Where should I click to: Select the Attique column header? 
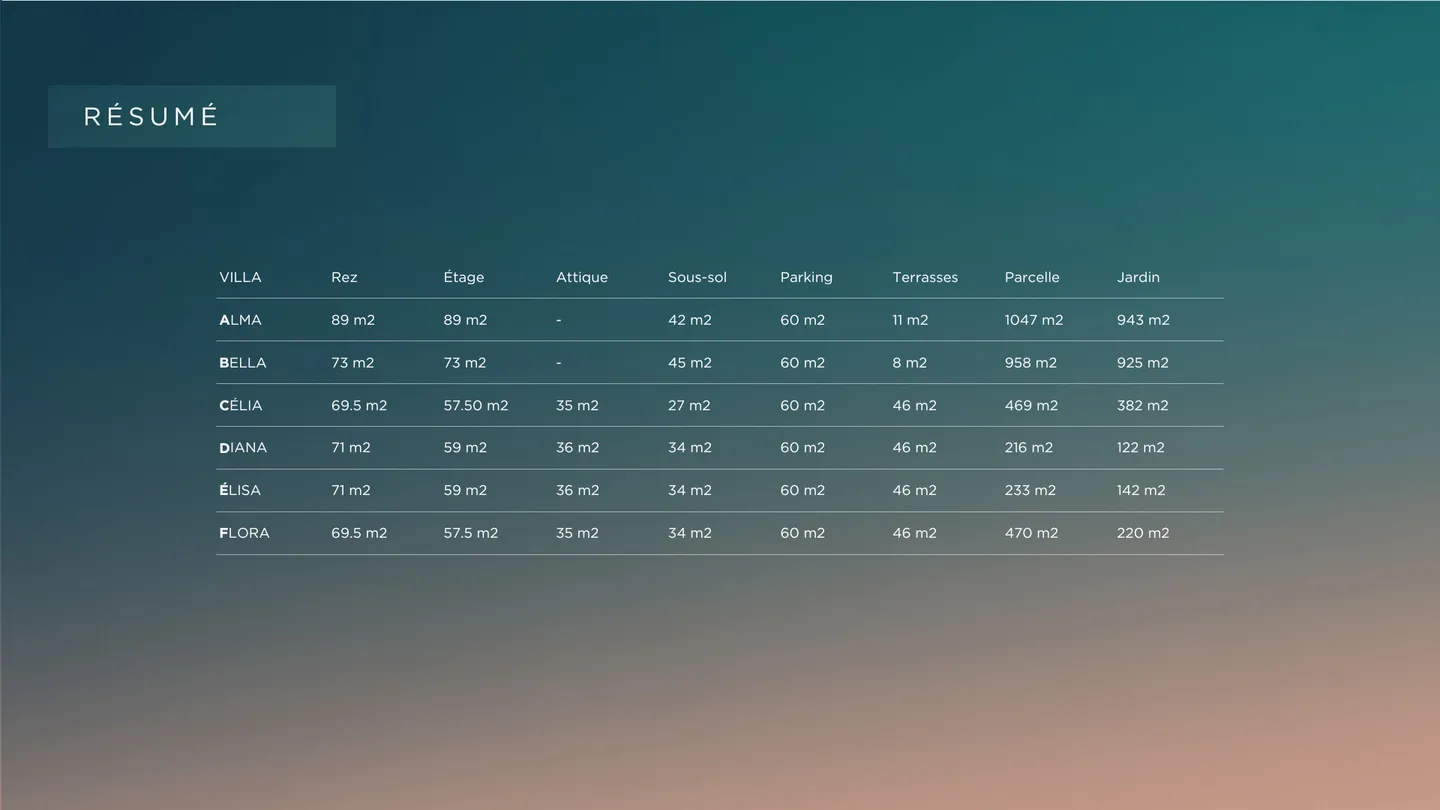point(582,277)
